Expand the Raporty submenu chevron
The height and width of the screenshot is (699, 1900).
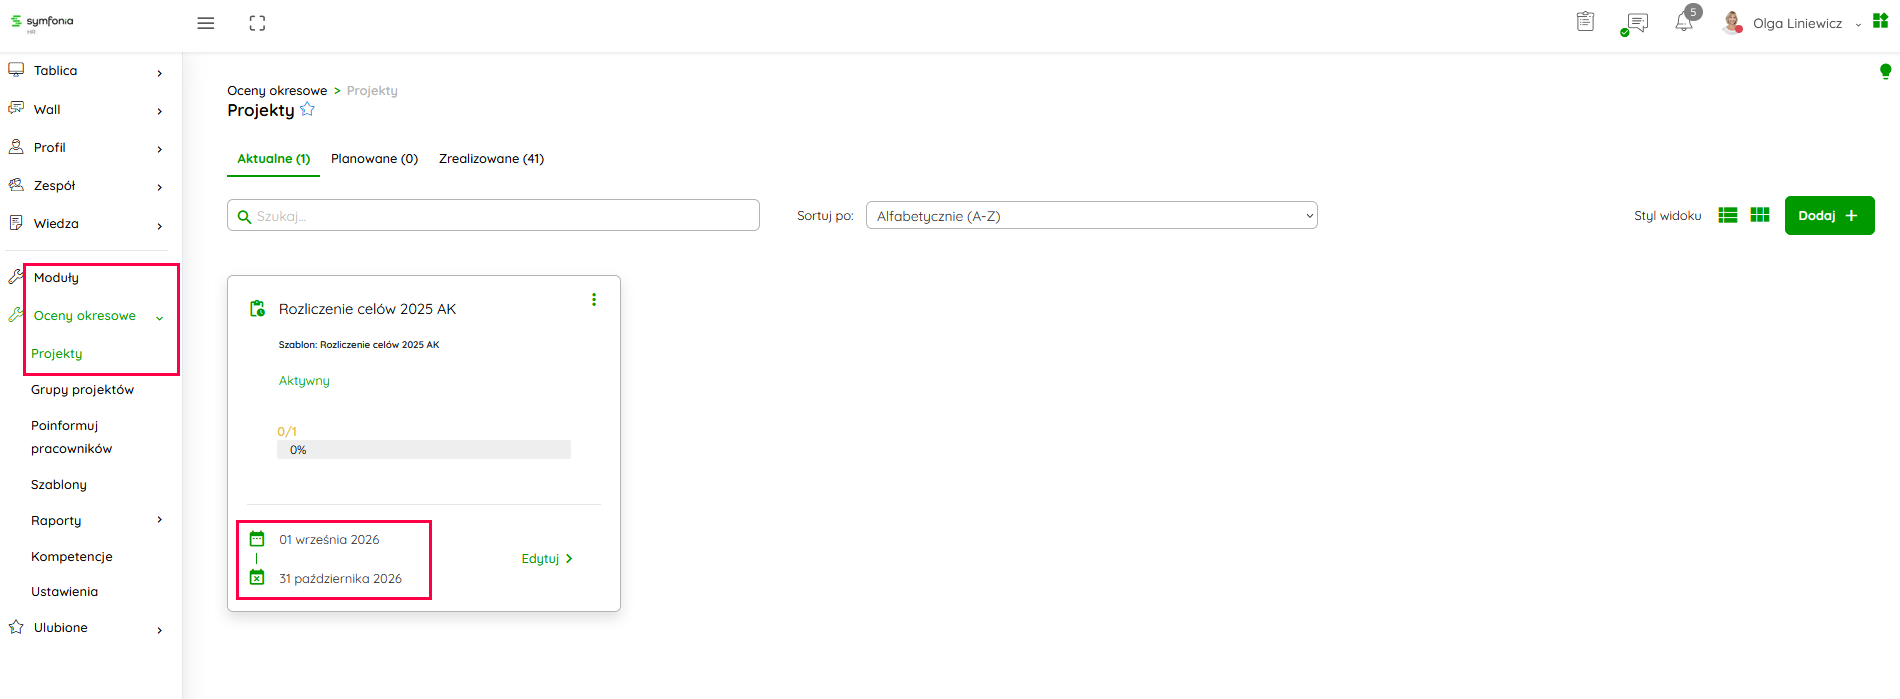tap(159, 520)
